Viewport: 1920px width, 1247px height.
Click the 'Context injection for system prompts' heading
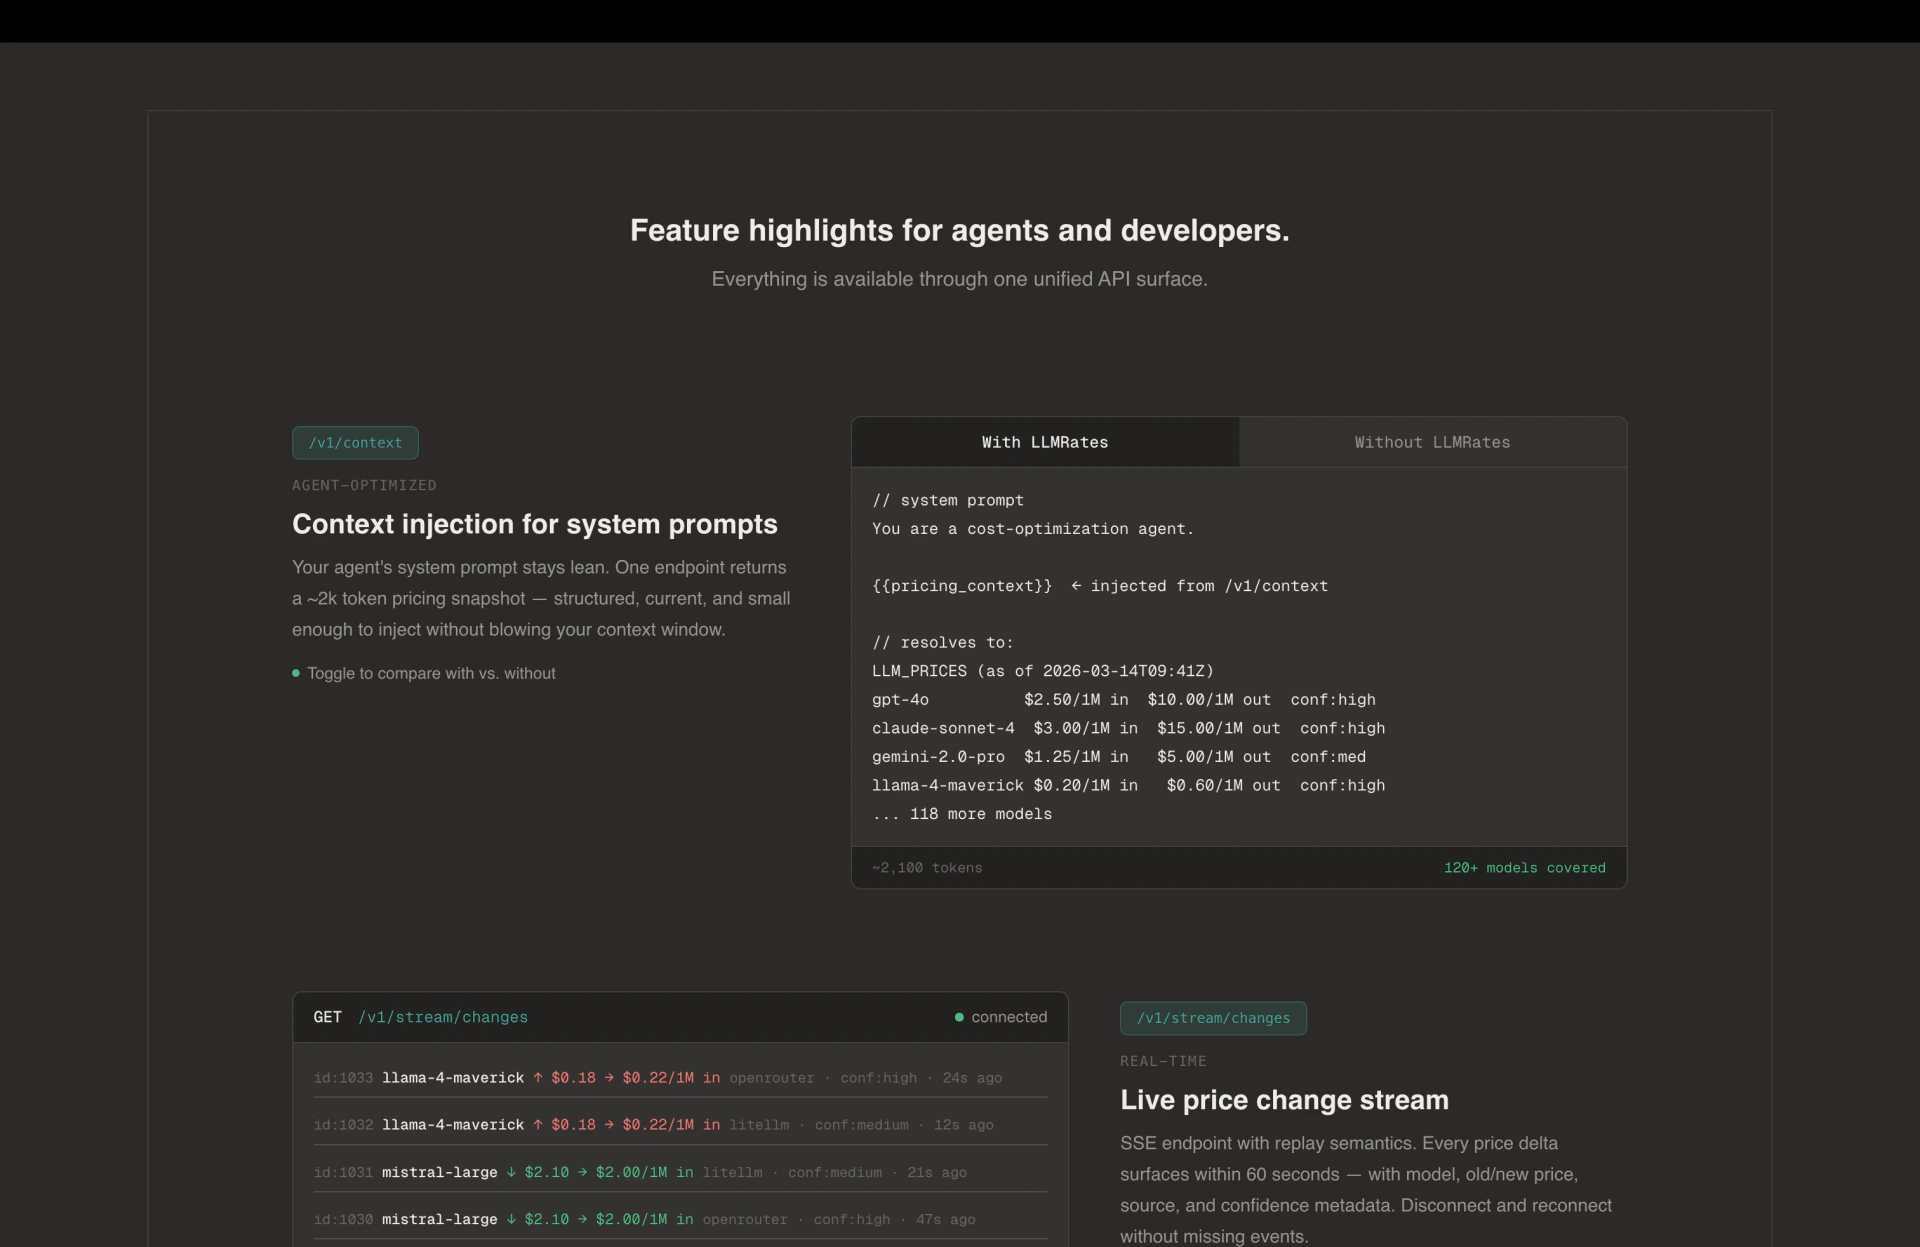click(x=535, y=524)
